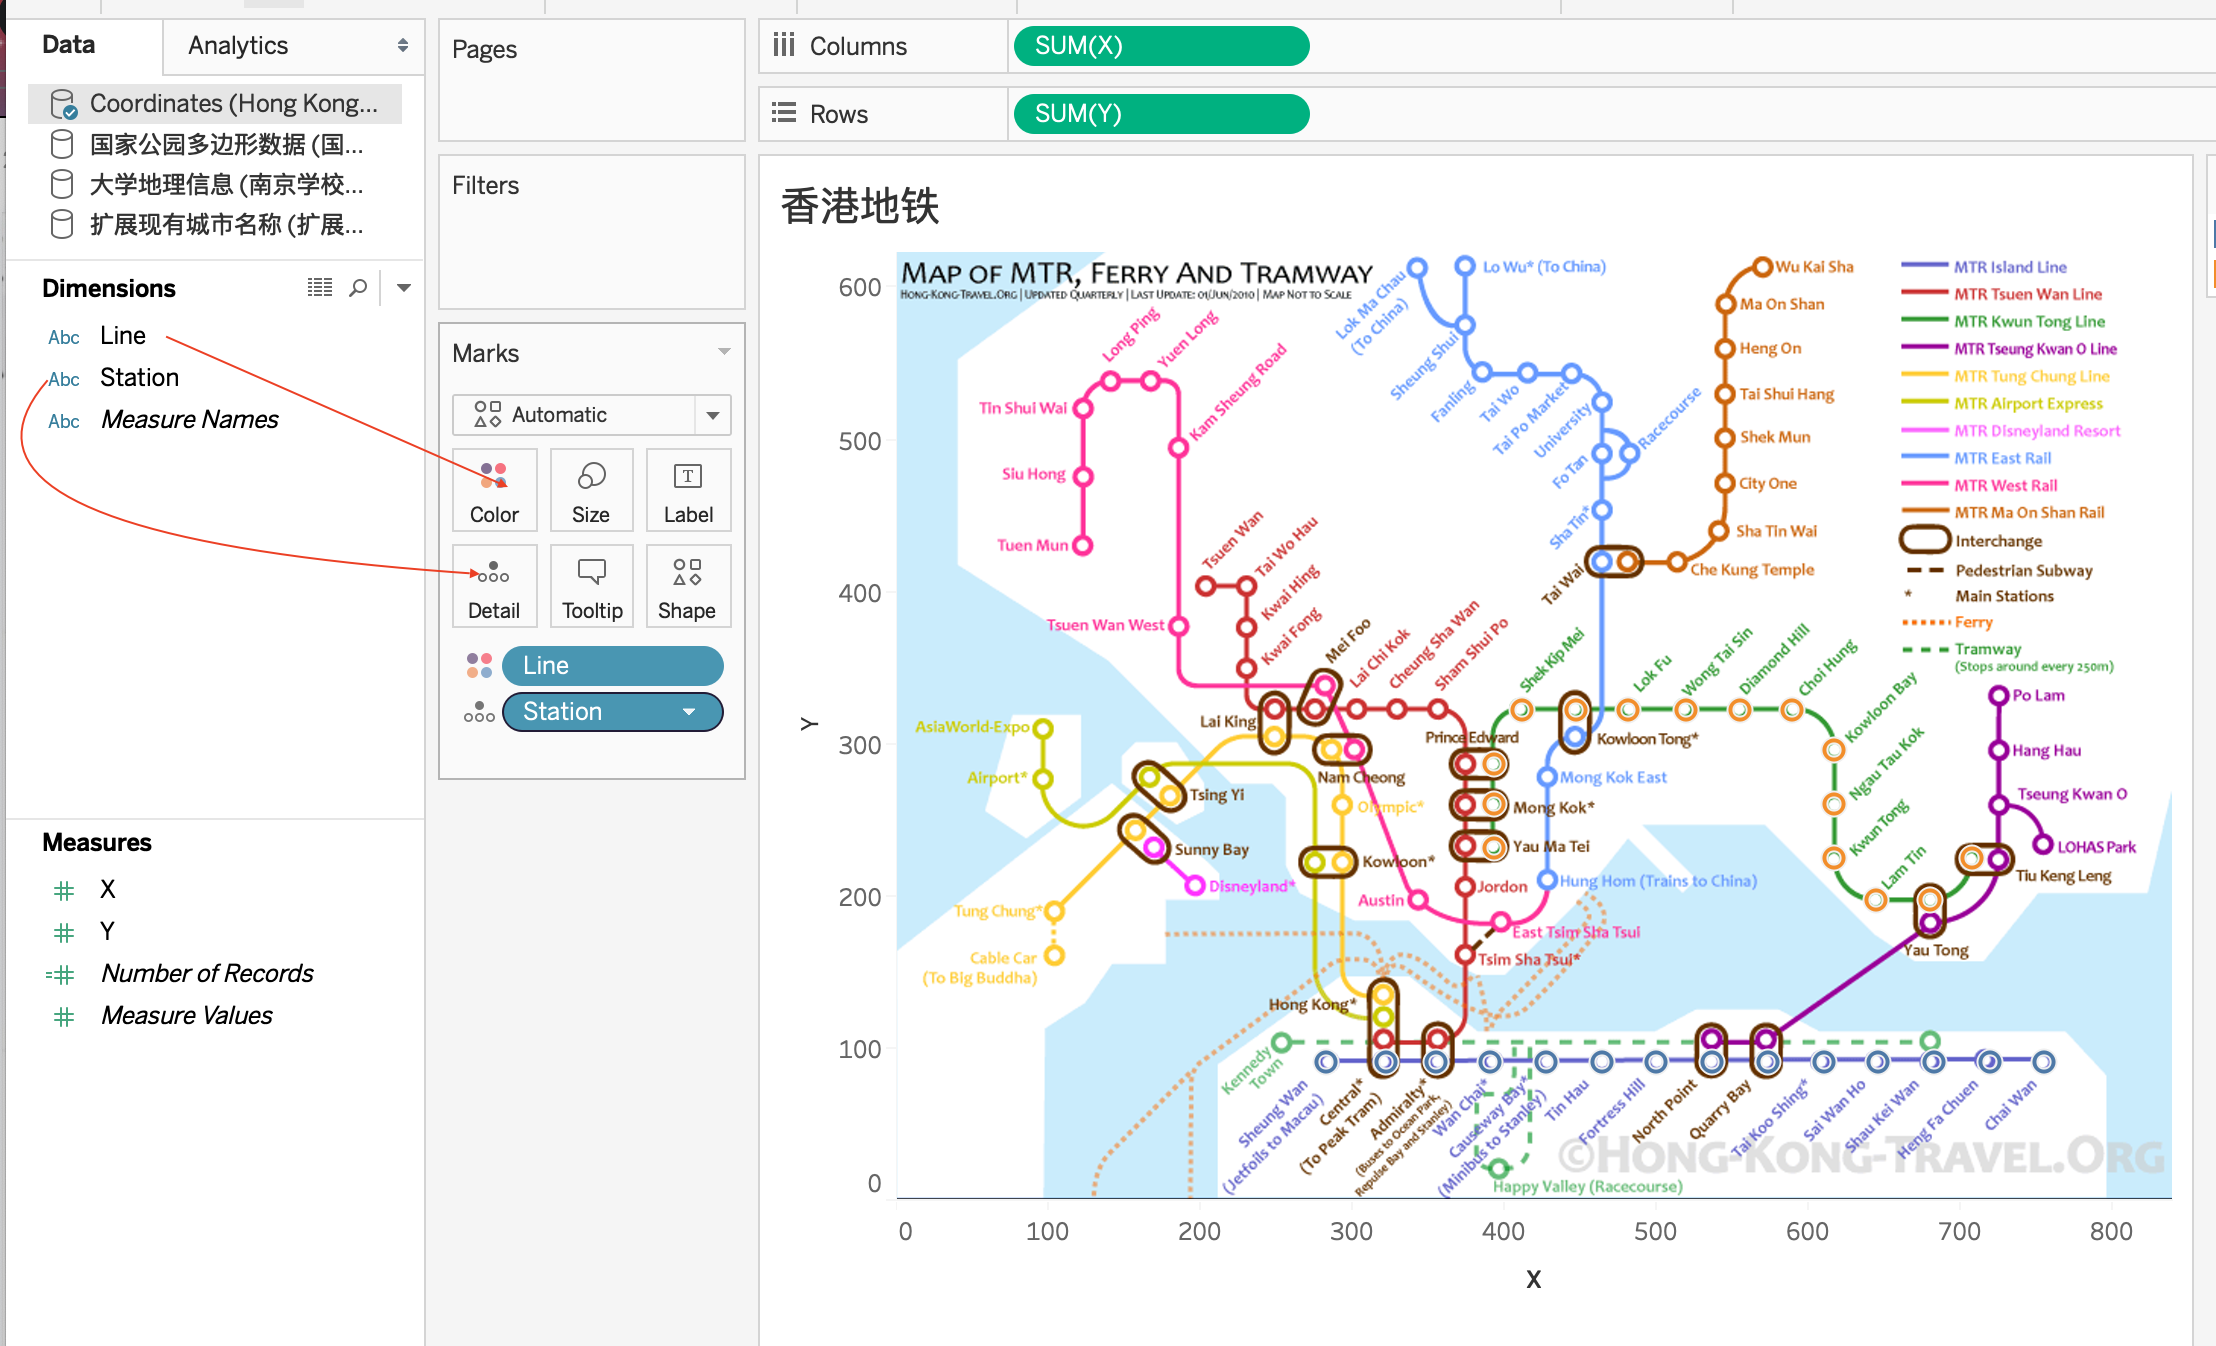Click the Abc type icon for Line
This screenshot has height=1346, width=2216.
[x=64, y=337]
